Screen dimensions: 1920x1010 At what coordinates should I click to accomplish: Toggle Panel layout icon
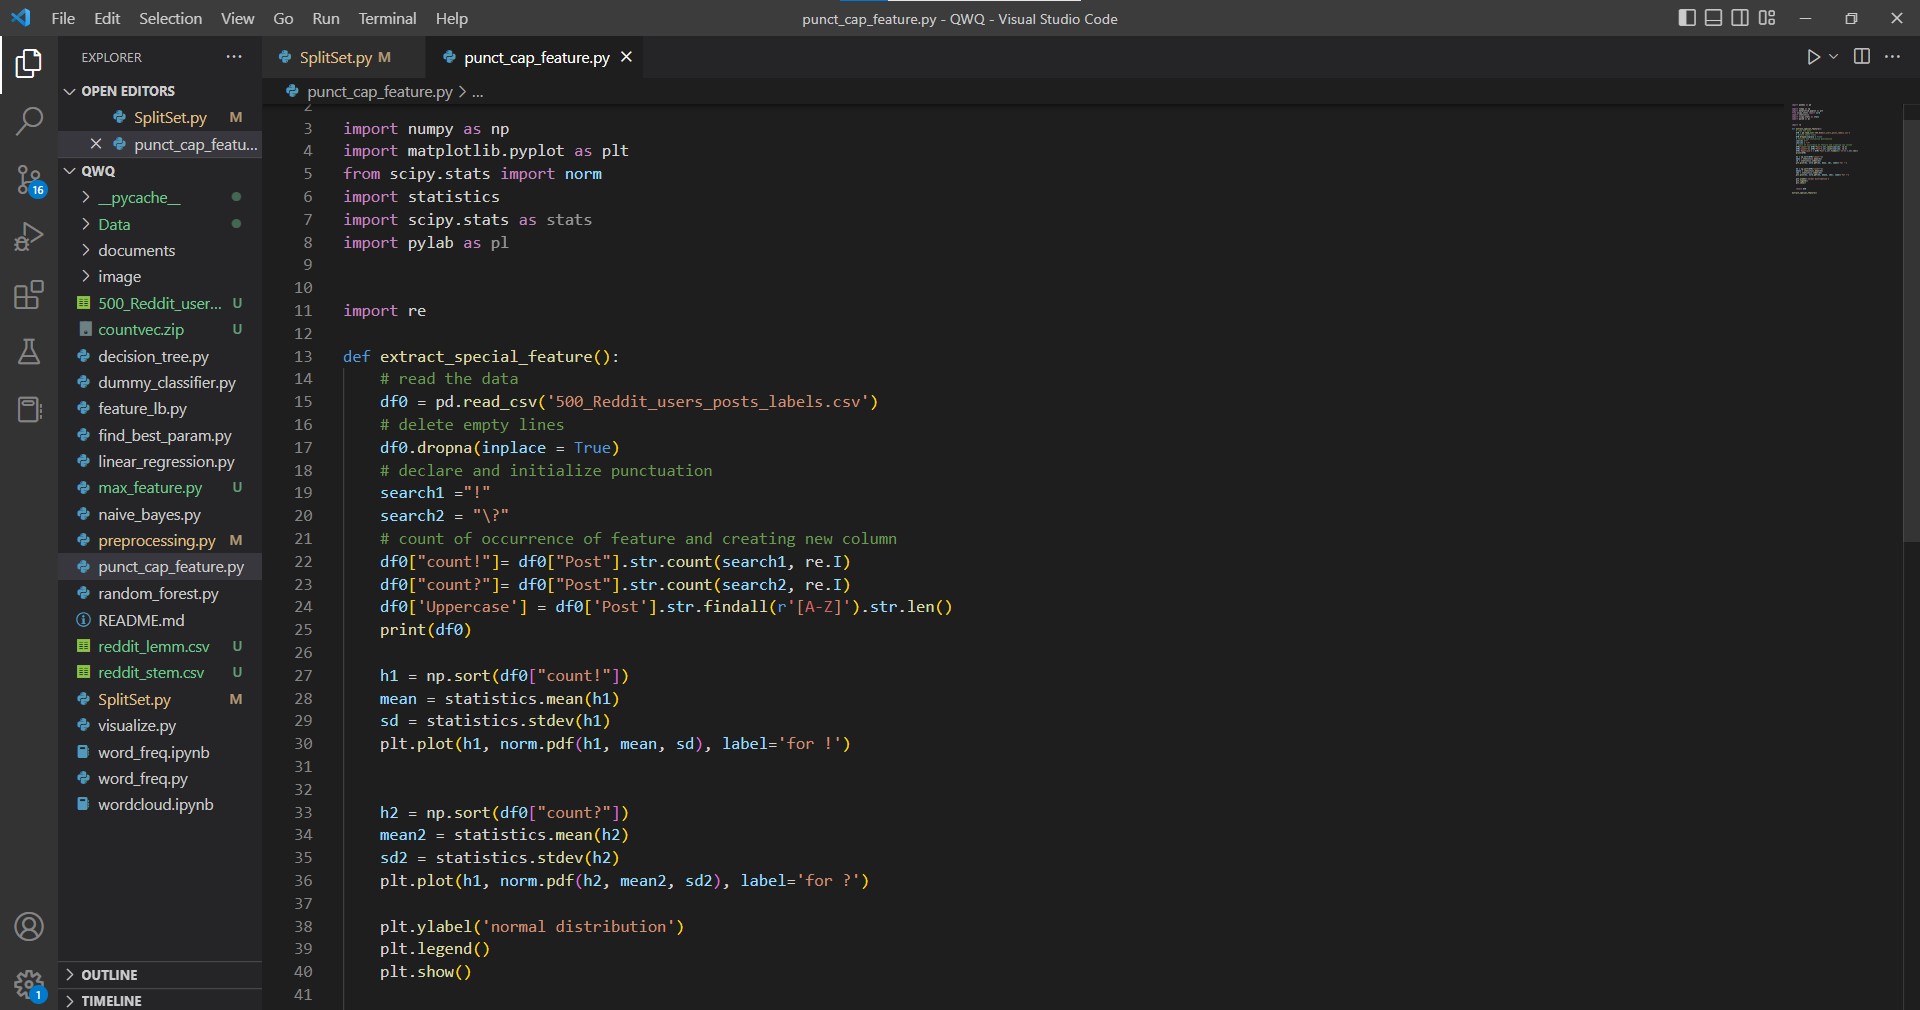(x=1714, y=18)
